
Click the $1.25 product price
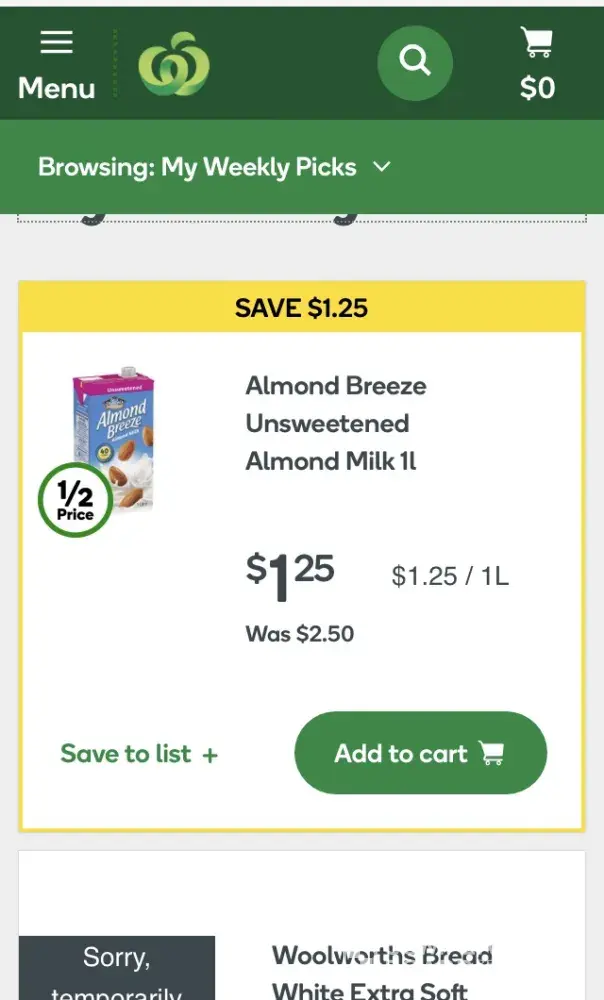(290, 577)
